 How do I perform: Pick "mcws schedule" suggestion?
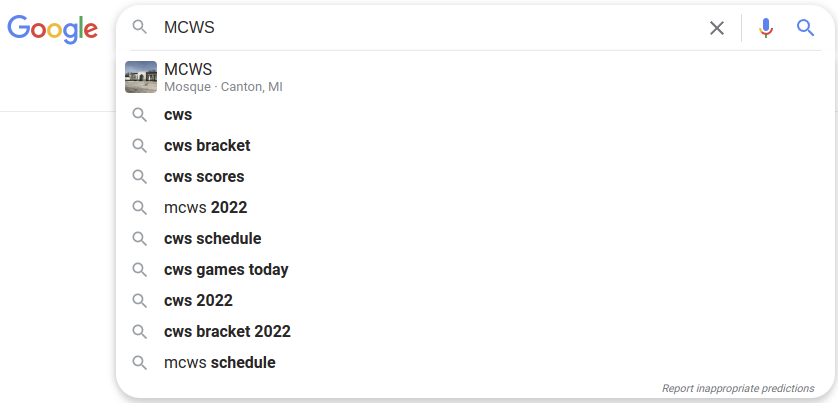(x=219, y=363)
